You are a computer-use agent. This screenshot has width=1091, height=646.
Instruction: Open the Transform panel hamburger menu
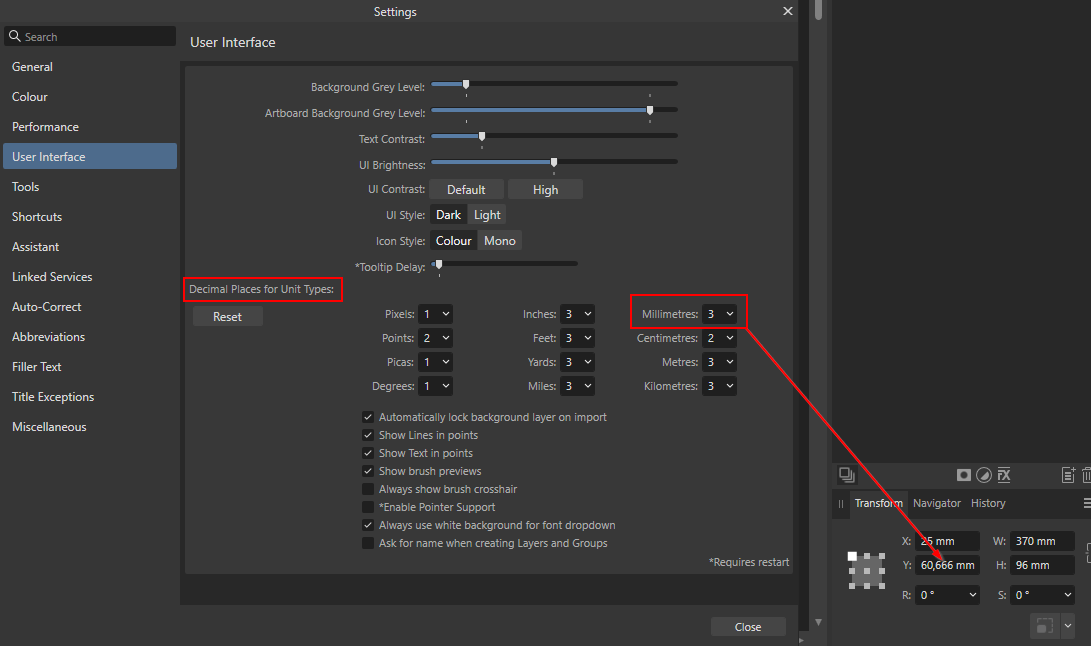click(1087, 503)
